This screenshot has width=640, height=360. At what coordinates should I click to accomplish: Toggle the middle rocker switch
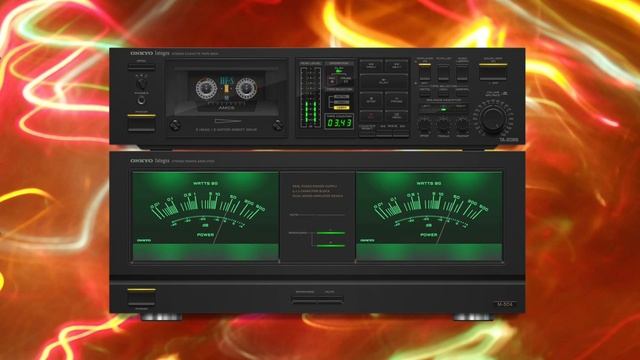pyautogui.click(x=443, y=73)
